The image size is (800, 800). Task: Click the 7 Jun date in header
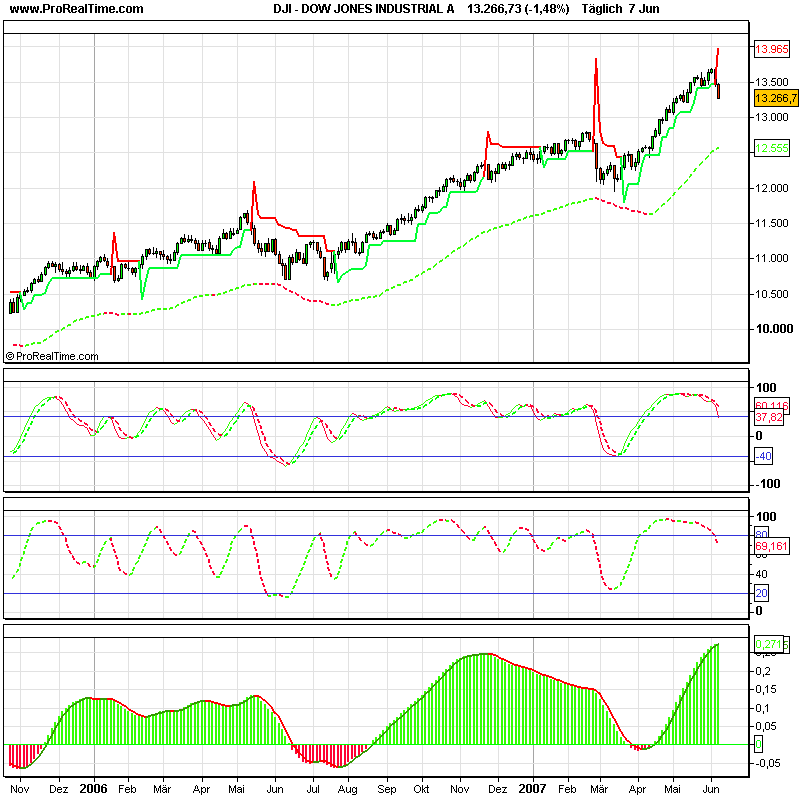click(x=644, y=9)
